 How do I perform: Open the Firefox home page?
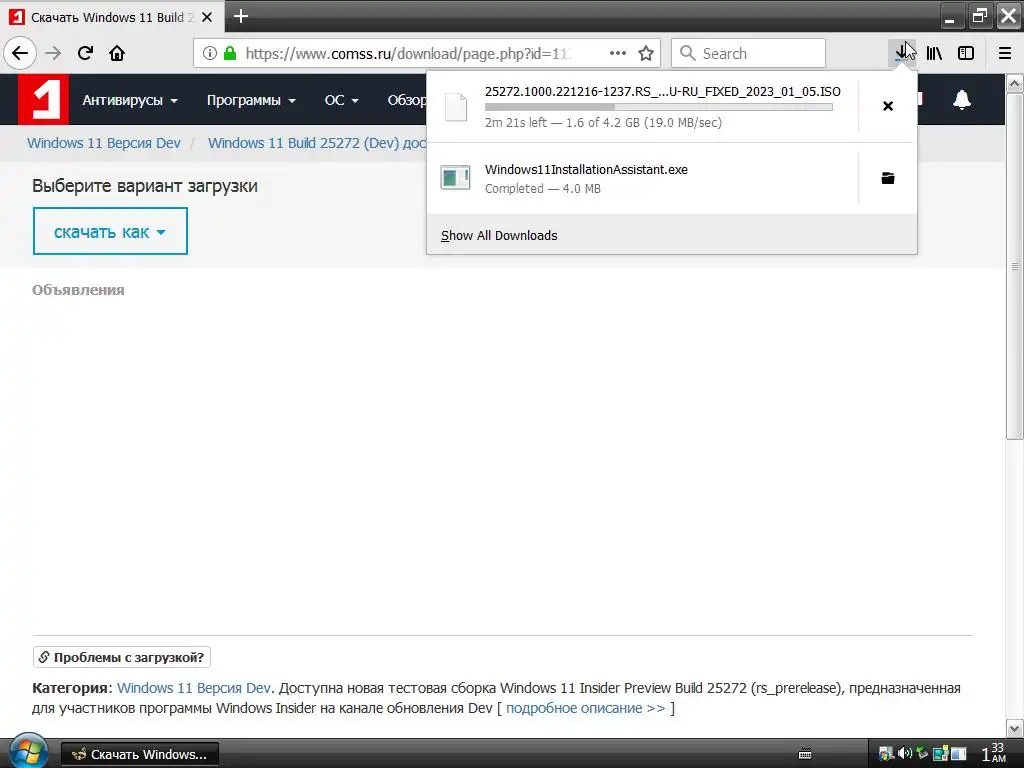tap(117, 54)
